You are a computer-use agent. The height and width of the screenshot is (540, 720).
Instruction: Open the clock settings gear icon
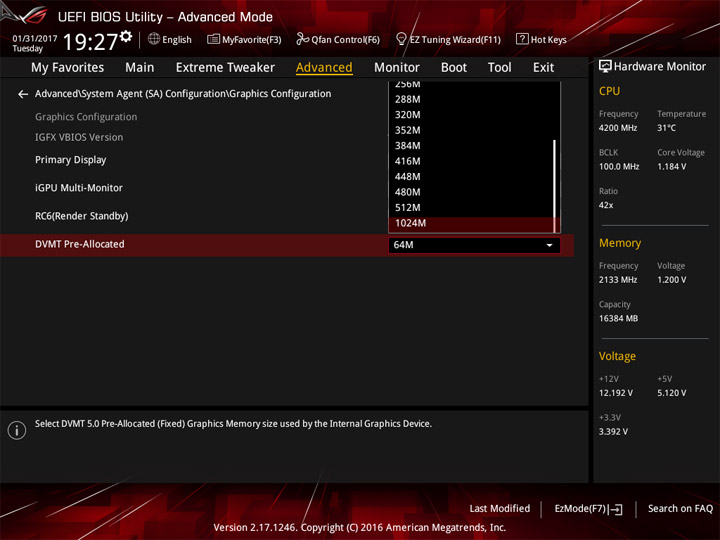point(126,36)
